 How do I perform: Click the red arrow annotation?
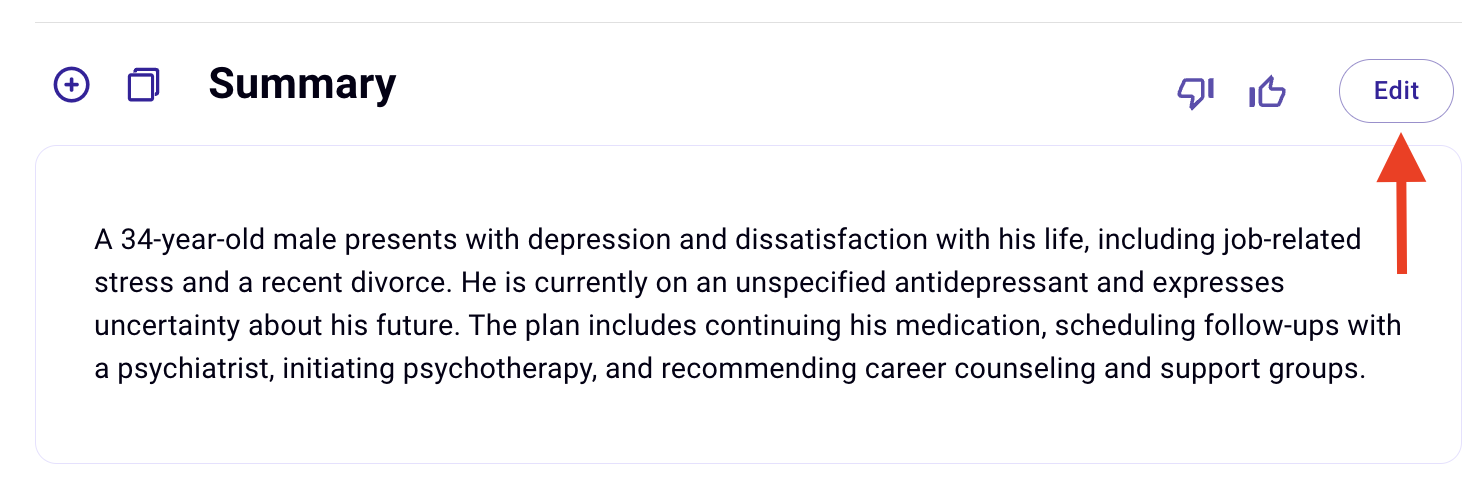point(1401,202)
